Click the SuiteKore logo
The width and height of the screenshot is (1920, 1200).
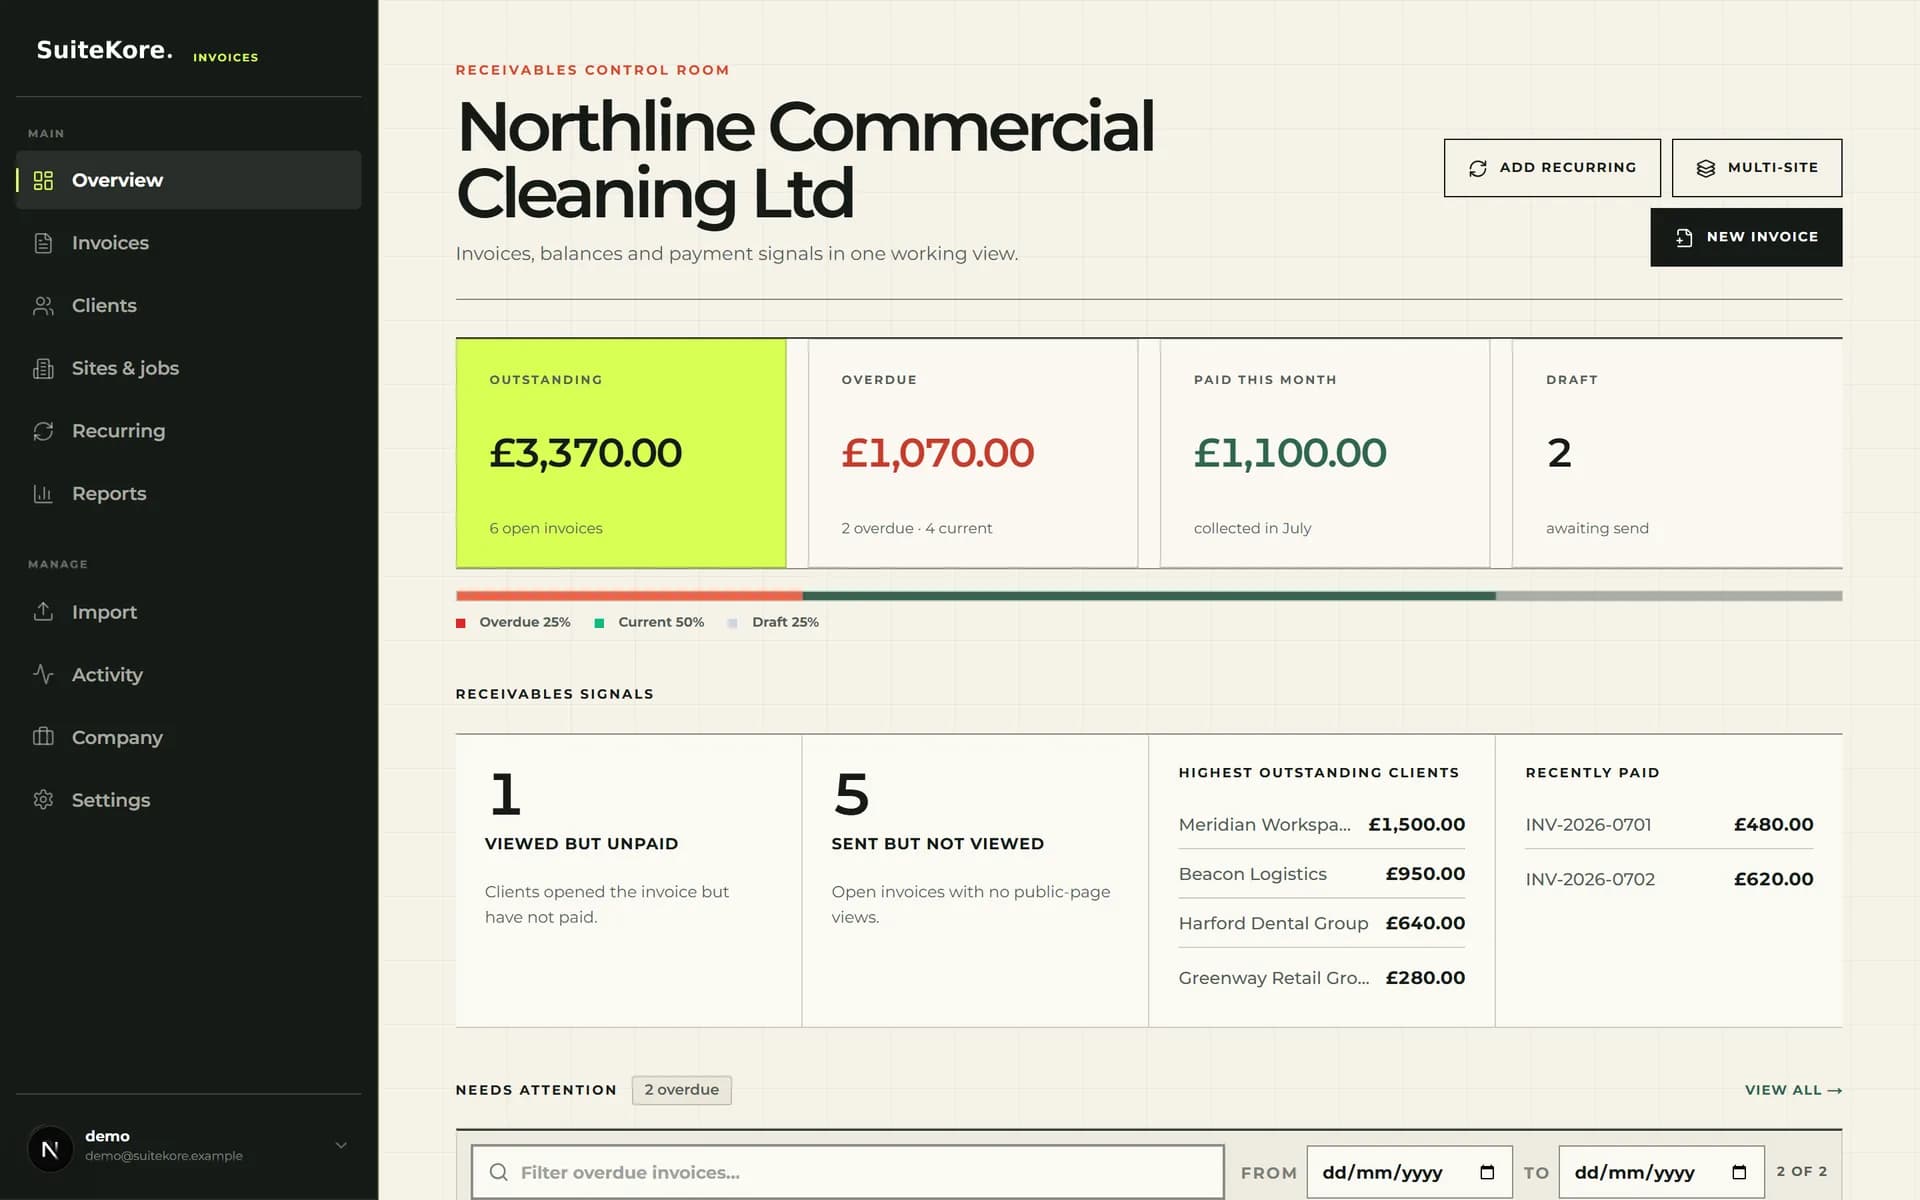click(x=104, y=50)
